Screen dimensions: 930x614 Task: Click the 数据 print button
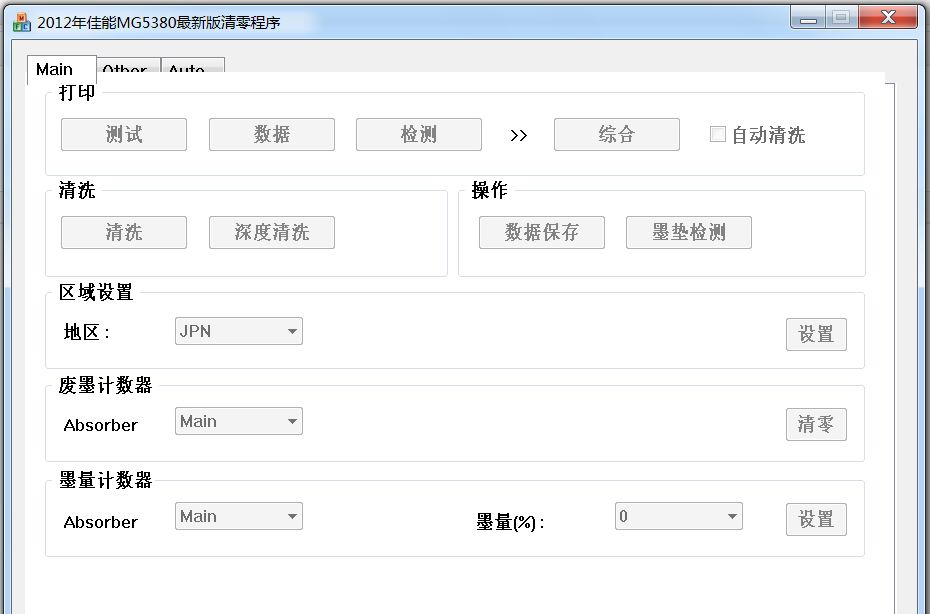tap(272, 135)
